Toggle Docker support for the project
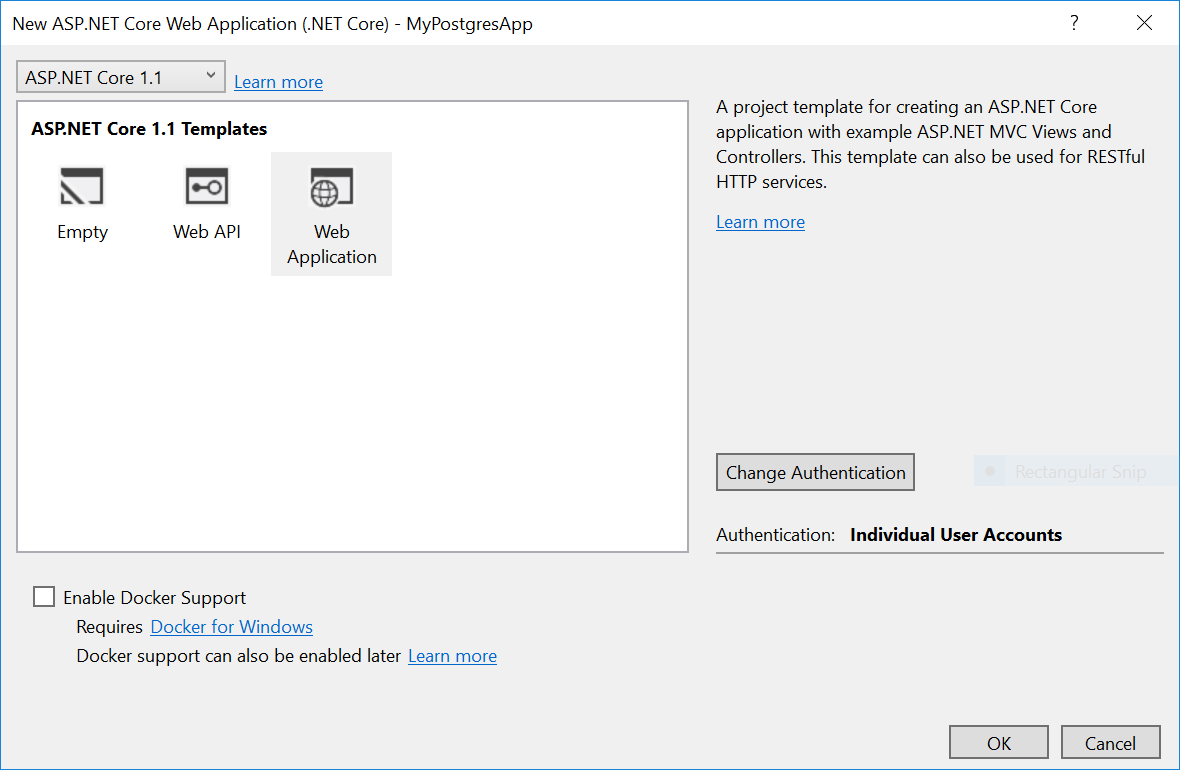This screenshot has height=770, width=1180. point(43,596)
